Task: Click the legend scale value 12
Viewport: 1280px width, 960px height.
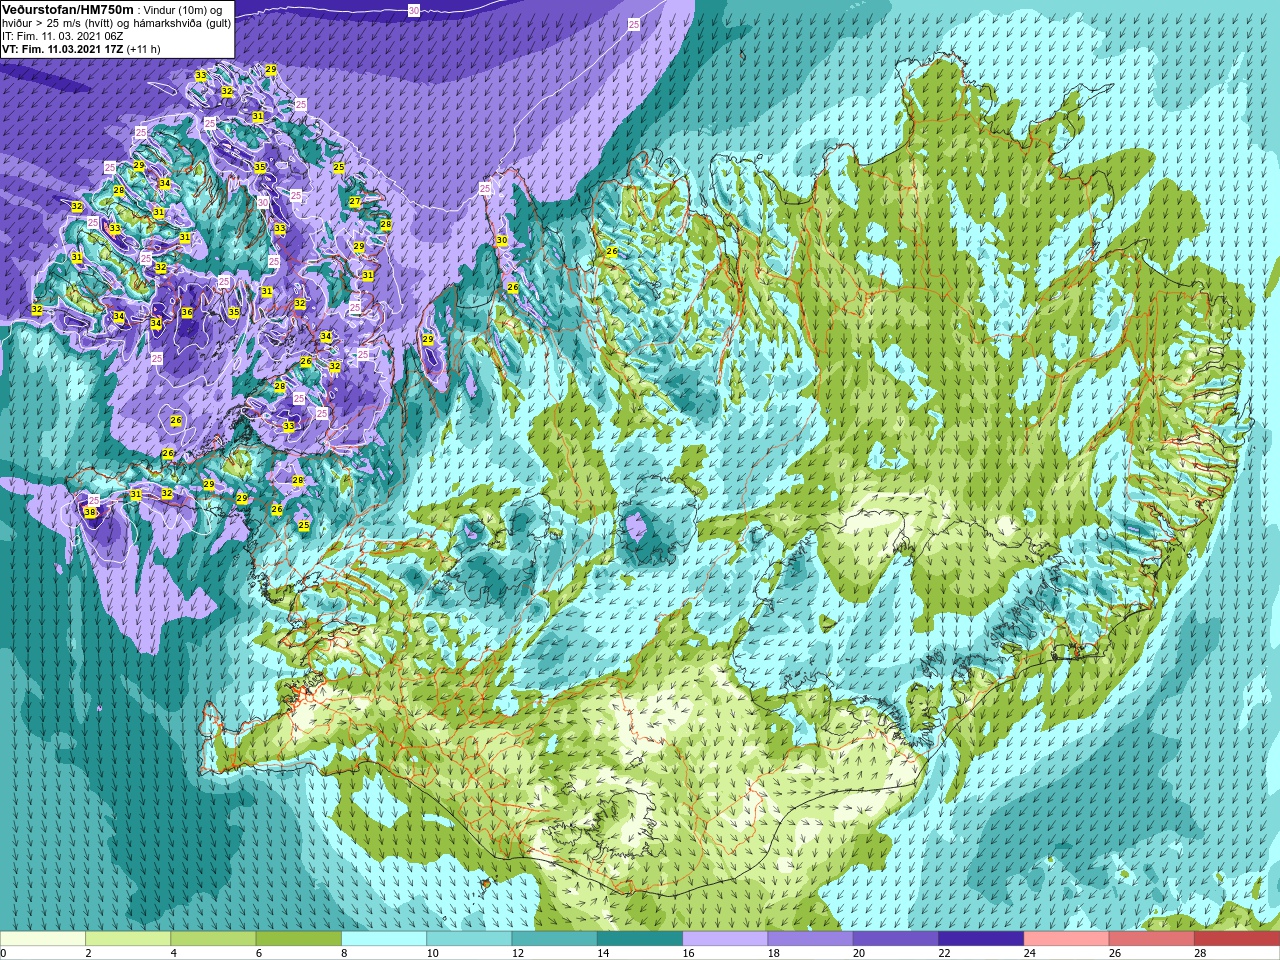Action: [517, 953]
